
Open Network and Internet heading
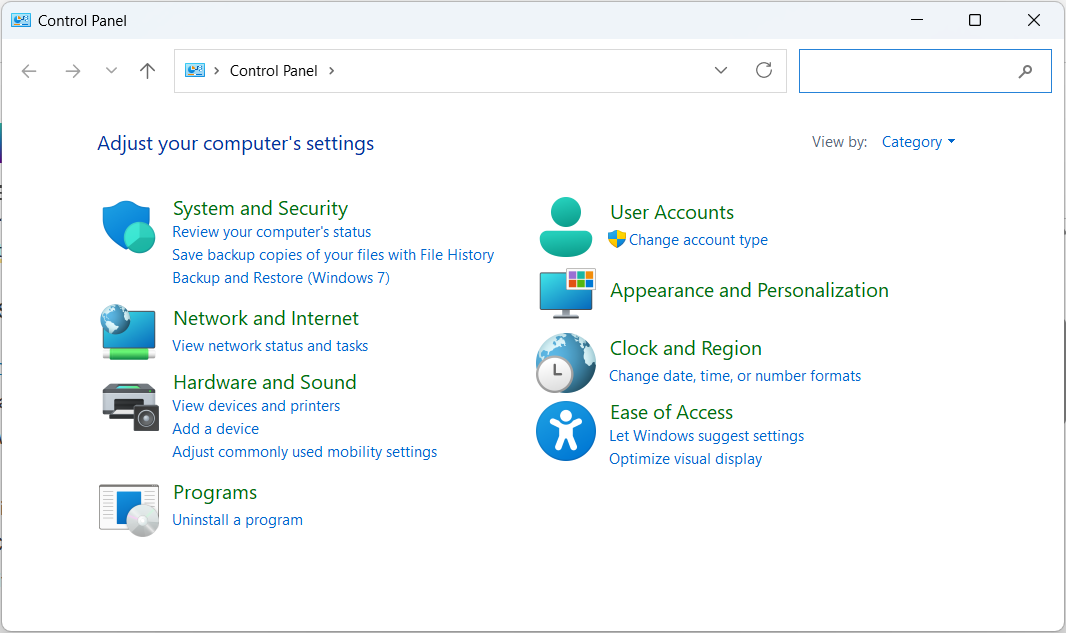click(x=266, y=318)
